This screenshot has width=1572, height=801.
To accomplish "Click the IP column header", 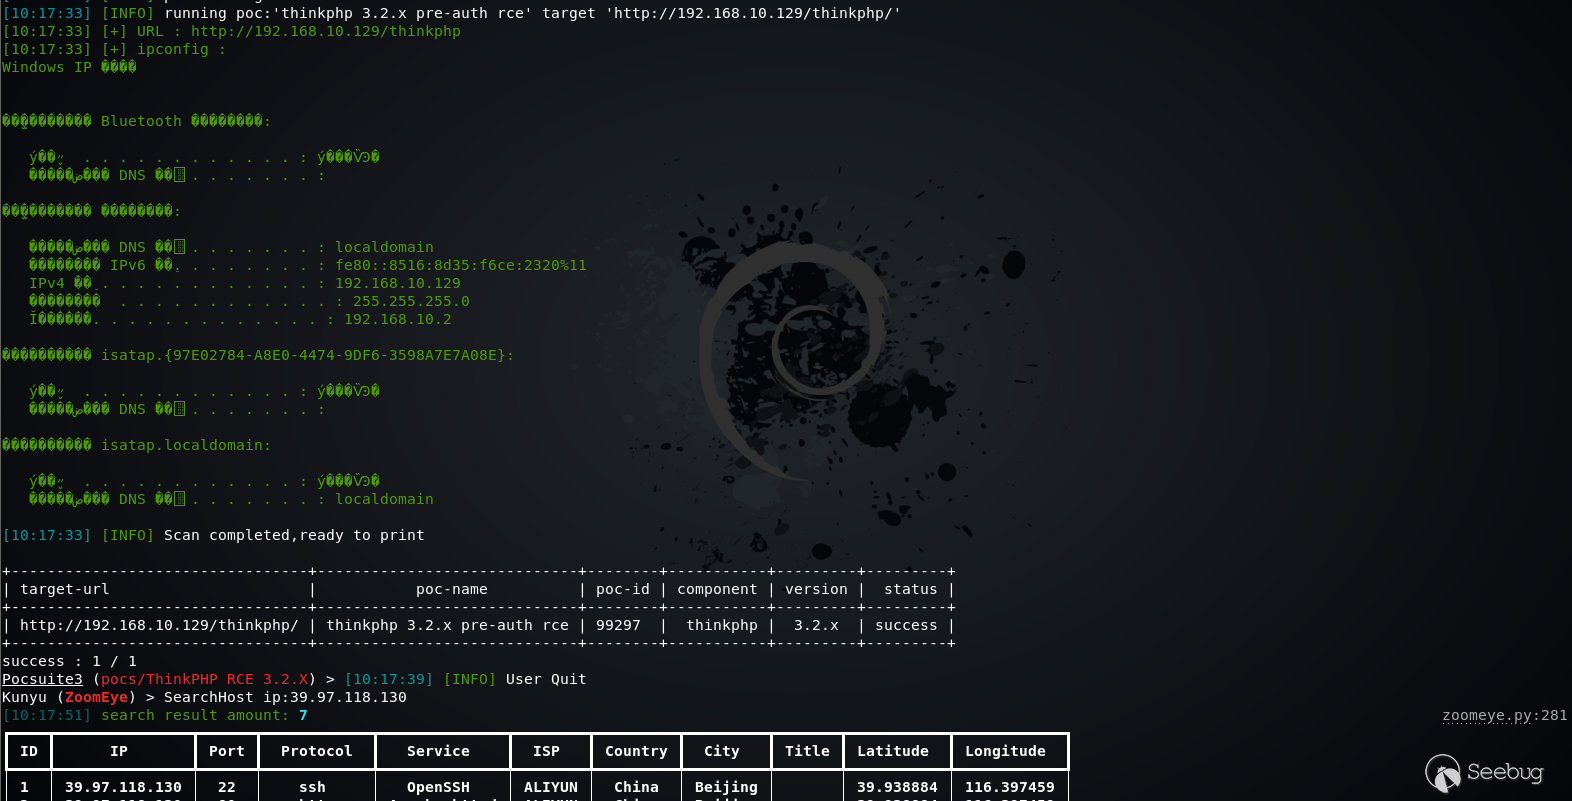I will click(119, 751).
